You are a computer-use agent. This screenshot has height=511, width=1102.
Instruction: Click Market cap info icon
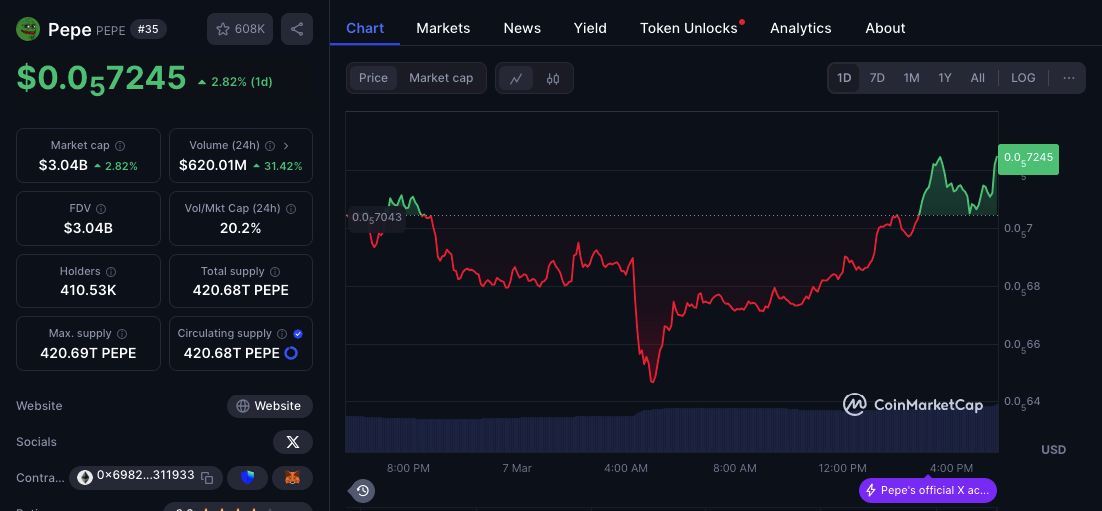(120, 145)
